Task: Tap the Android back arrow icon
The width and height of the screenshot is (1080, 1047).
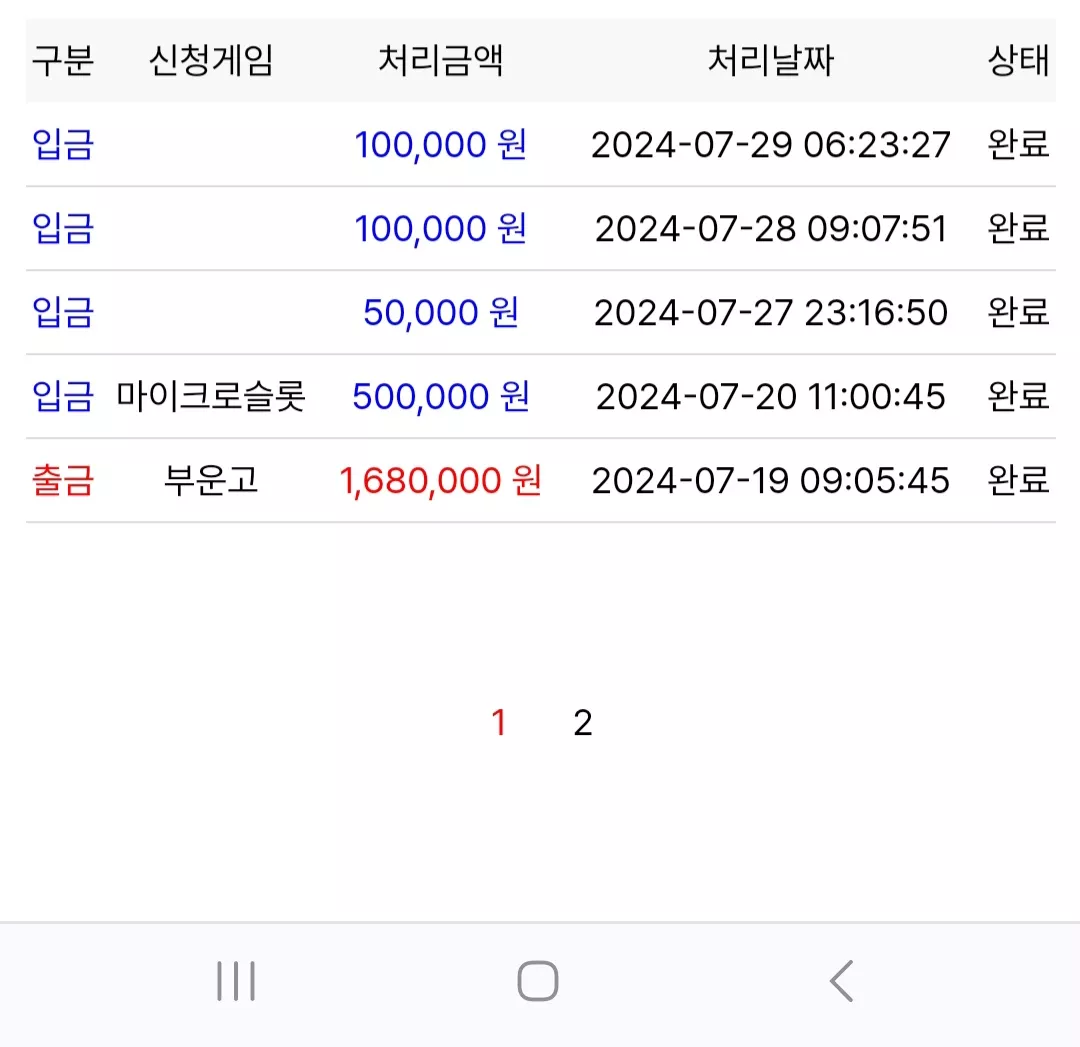Action: (841, 980)
